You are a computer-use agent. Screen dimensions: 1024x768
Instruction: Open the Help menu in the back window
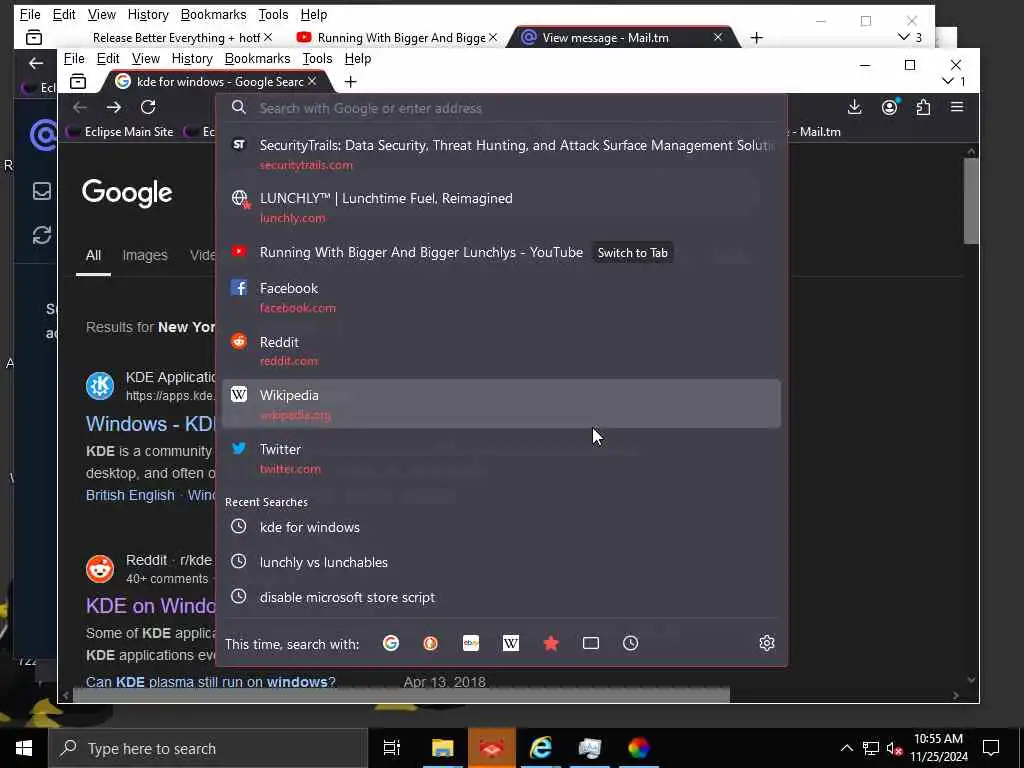click(313, 14)
